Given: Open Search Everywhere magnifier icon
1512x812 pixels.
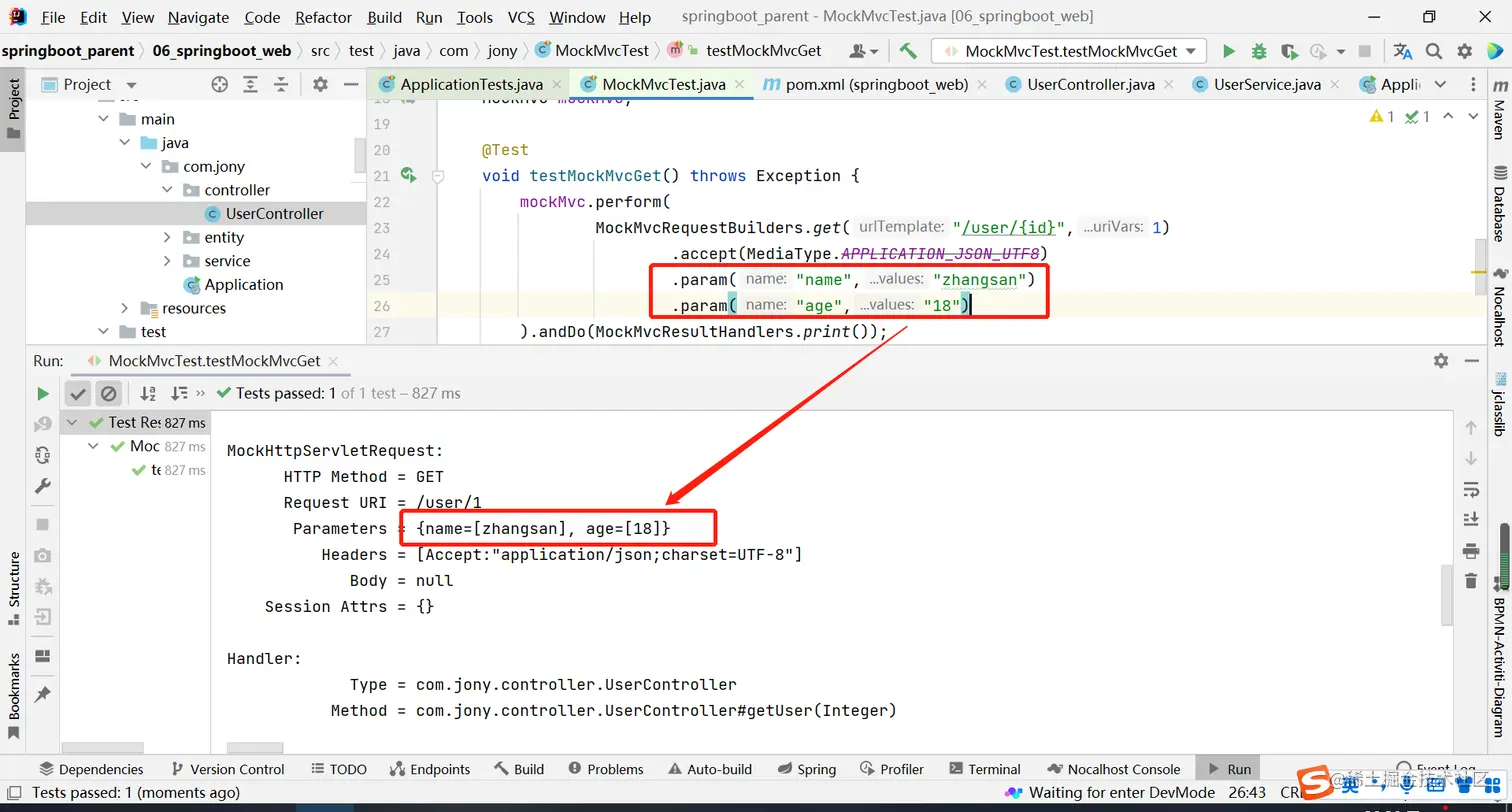Looking at the screenshot, I should tap(1434, 51).
